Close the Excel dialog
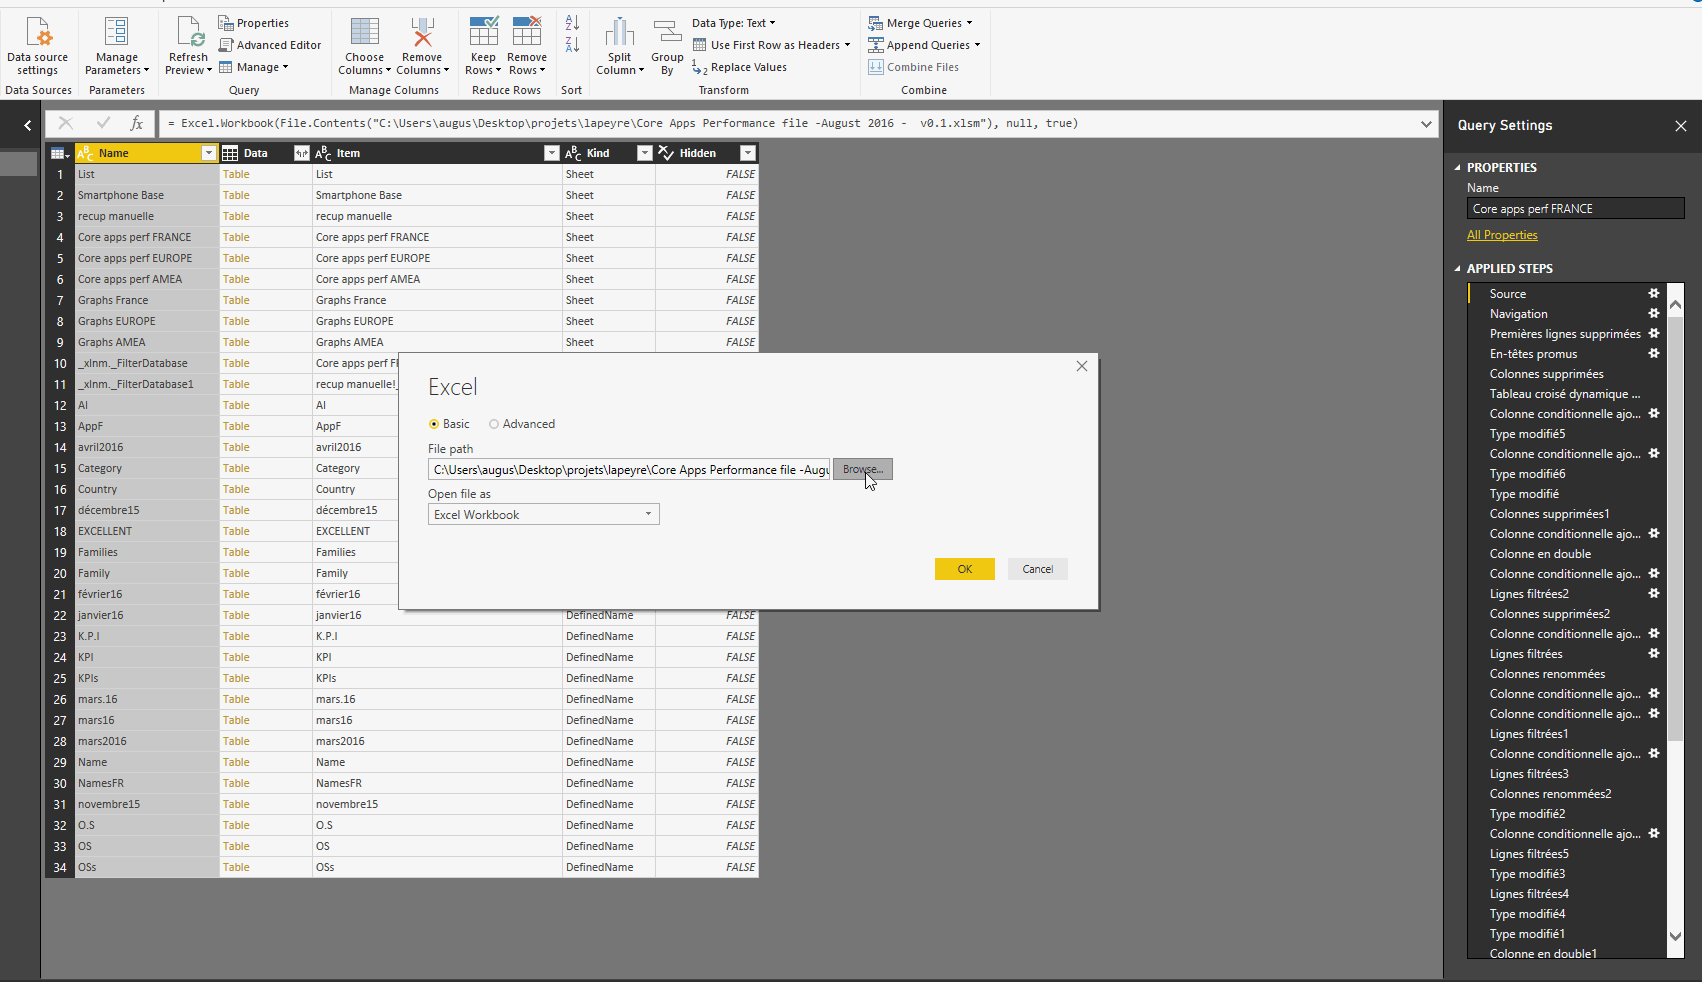Viewport: 1702px width, 982px height. 1082,366
